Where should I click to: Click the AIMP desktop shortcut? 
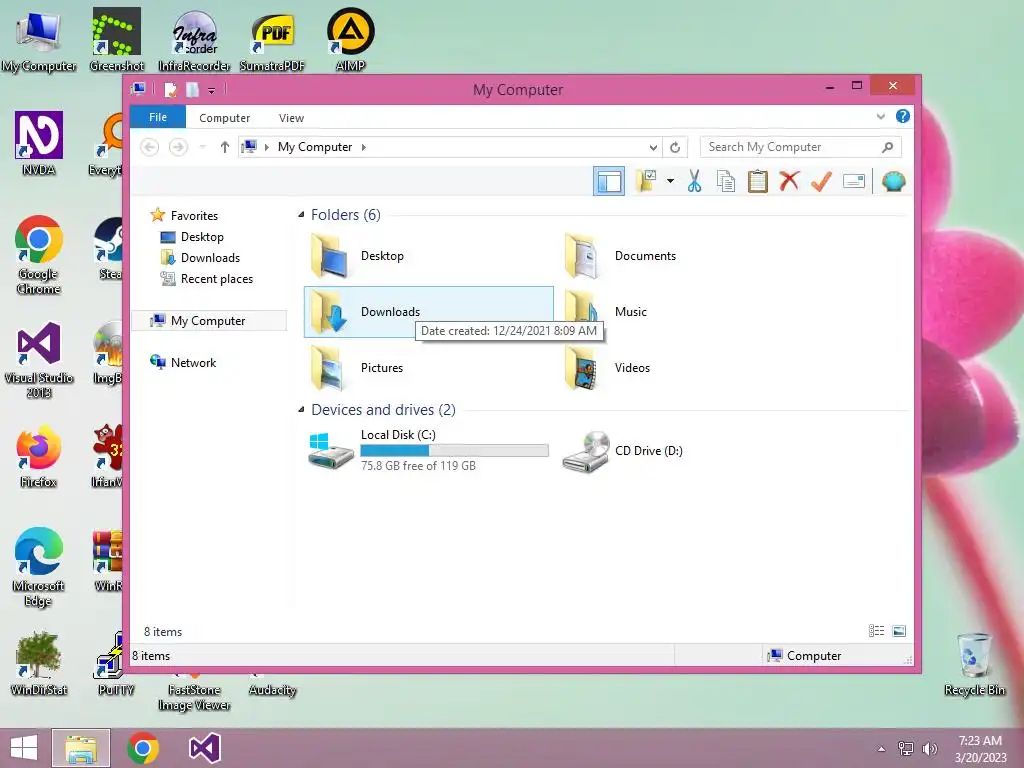pos(351,39)
